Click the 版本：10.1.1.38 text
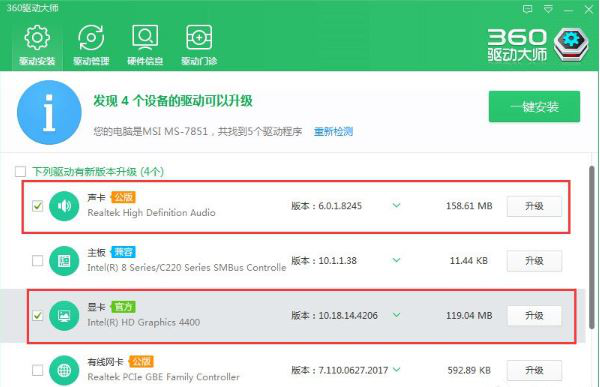Screen dimensions: 600x387 tap(324, 261)
